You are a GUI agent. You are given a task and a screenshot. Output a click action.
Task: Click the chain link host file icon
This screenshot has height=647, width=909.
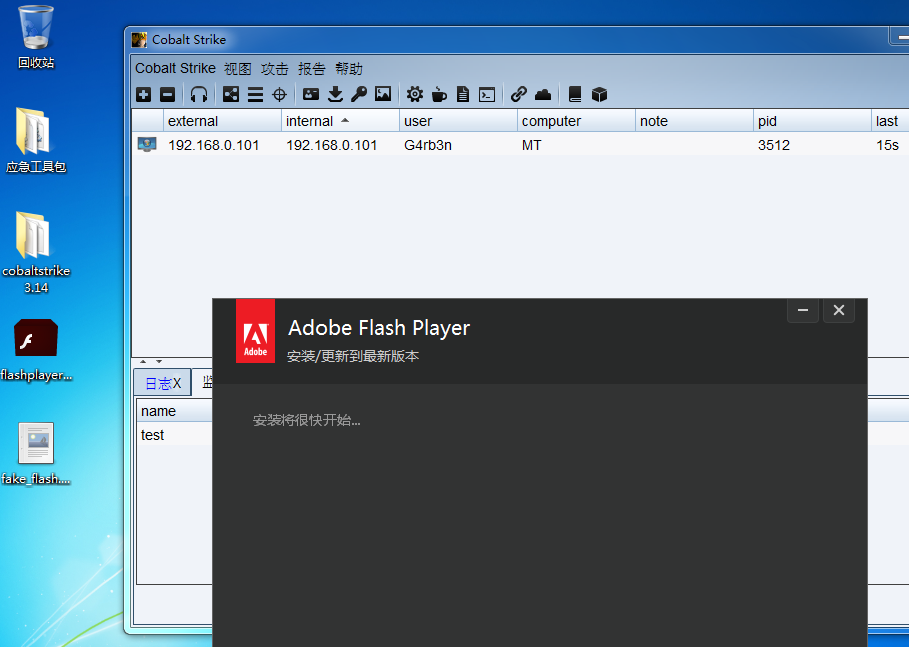518,94
